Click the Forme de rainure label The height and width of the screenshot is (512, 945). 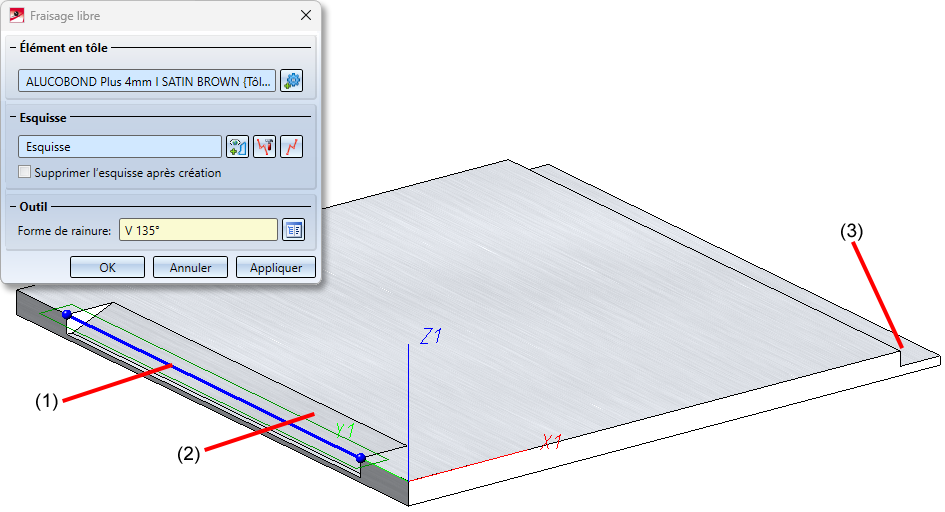click(64, 230)
